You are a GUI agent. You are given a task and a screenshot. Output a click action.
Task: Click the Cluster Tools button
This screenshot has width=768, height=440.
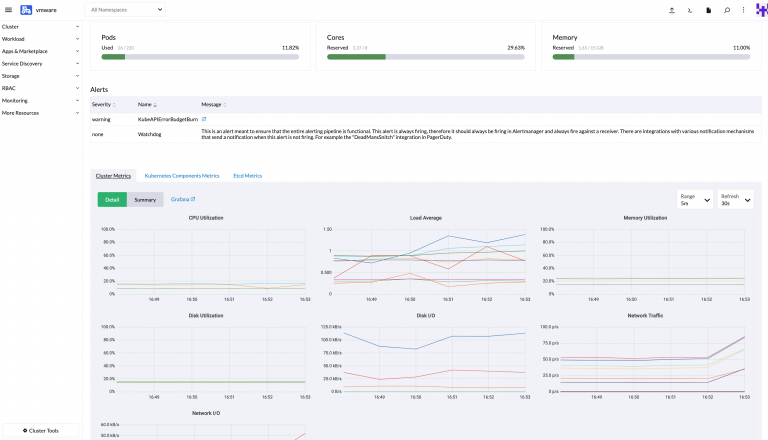coord(41,430)
